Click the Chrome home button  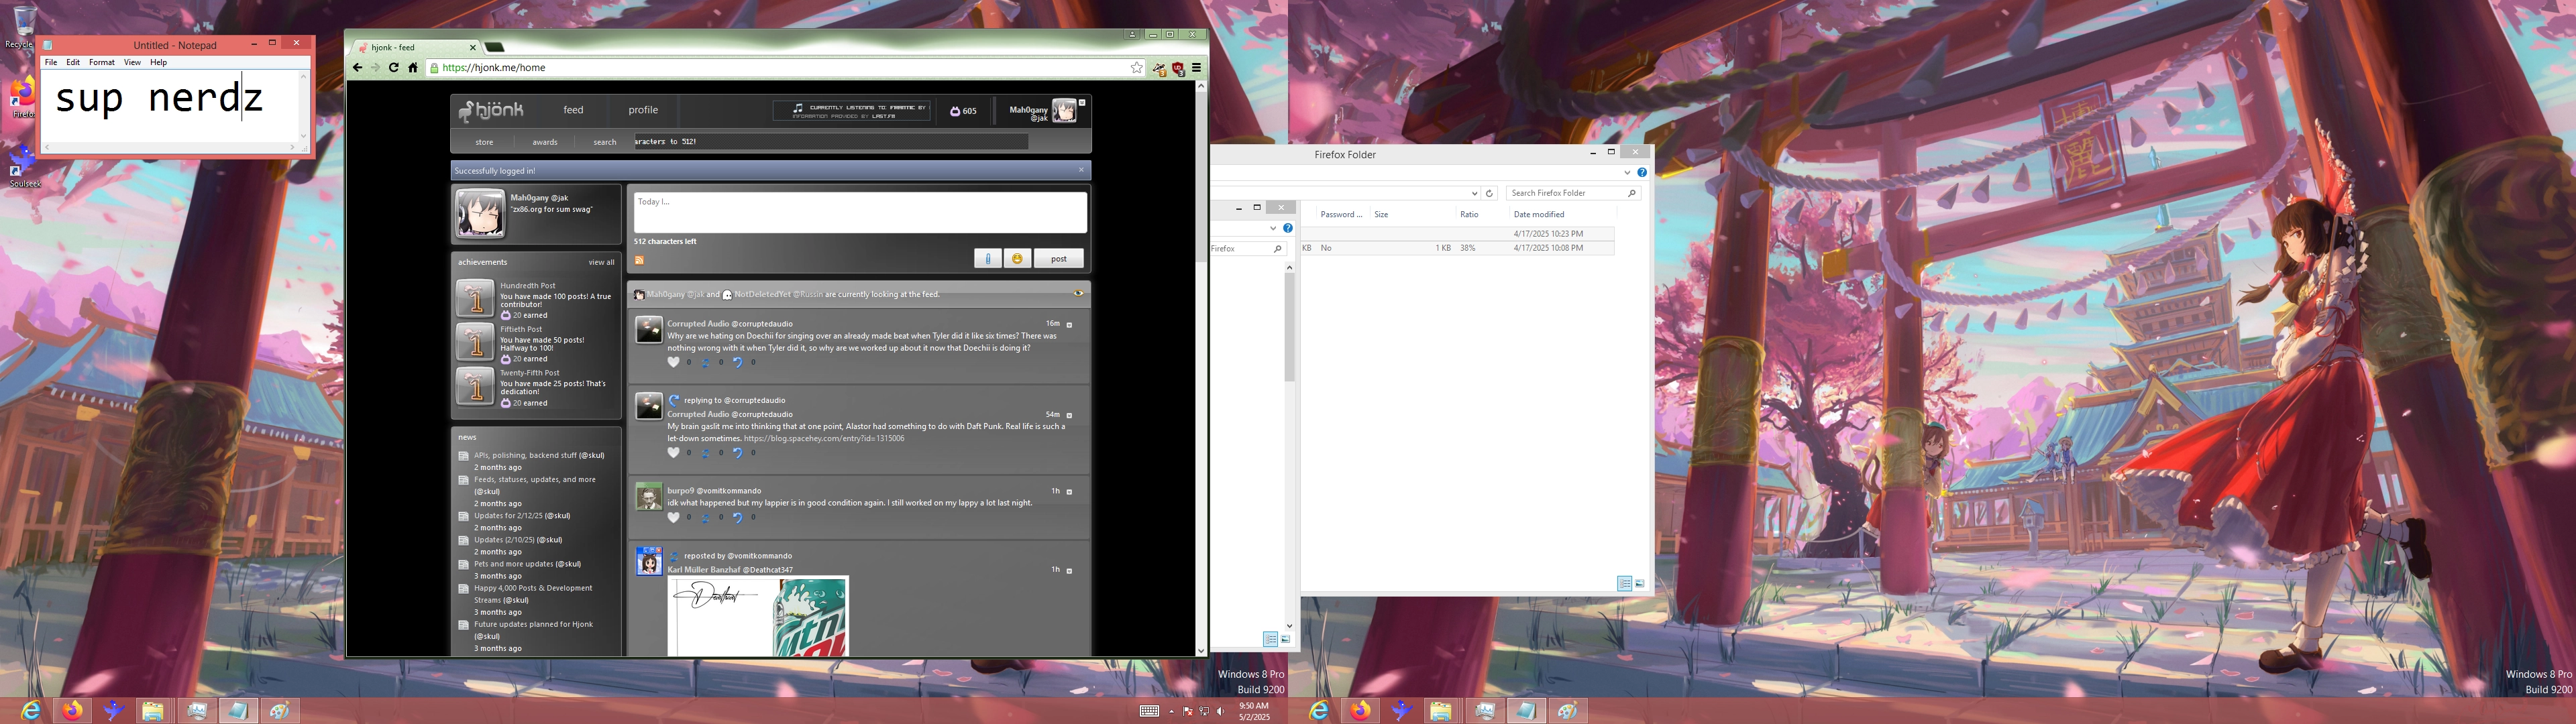[x=412, y=68]
